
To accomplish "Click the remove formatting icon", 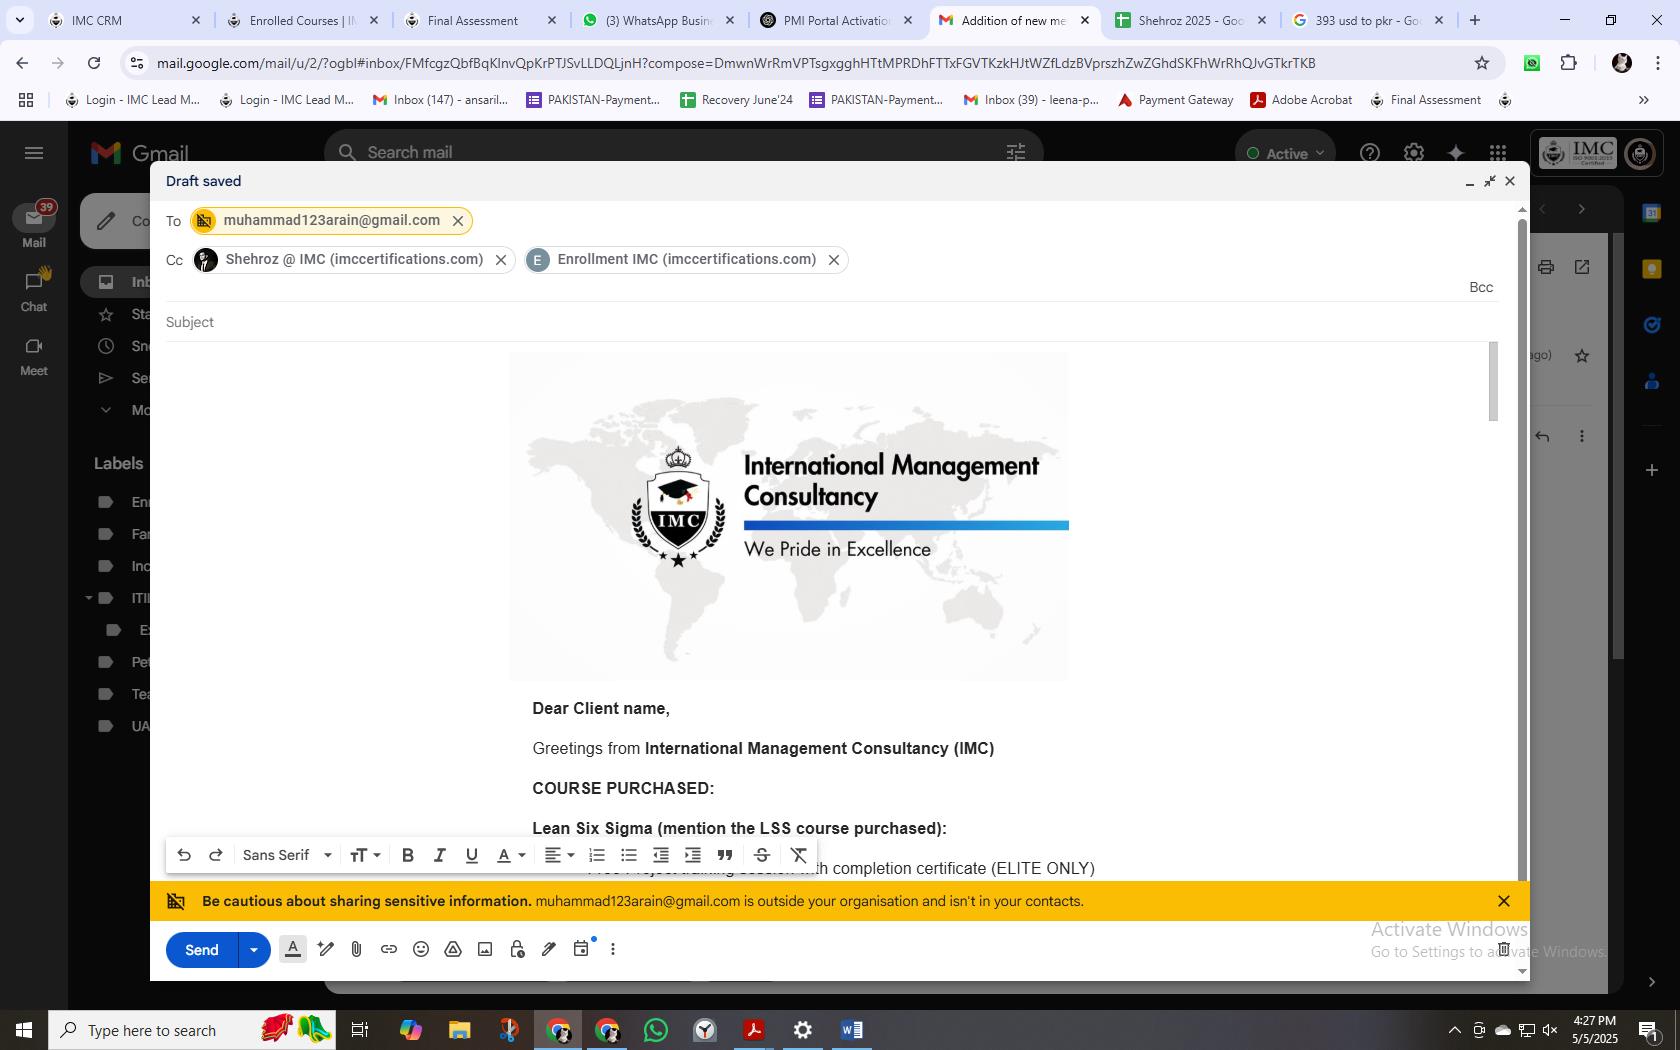I will click(x=799, y=855).
